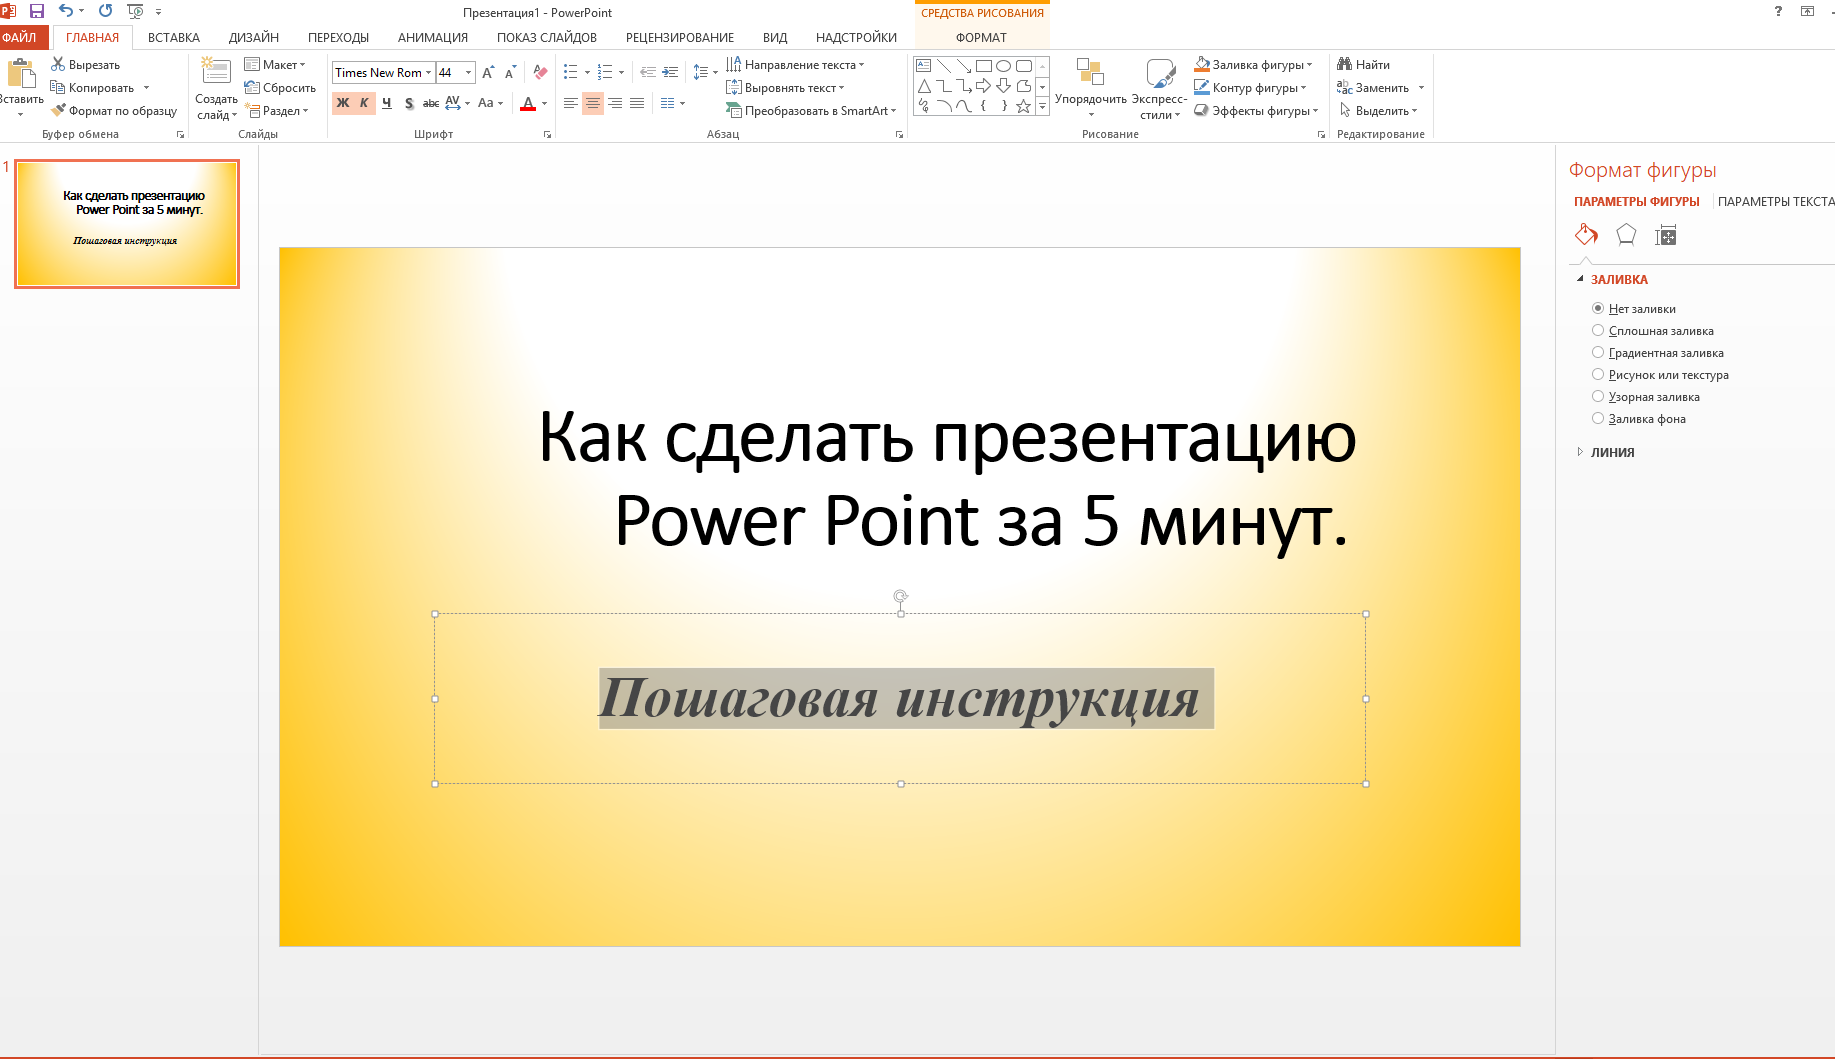
Task: Apply text shadow S button
Action: (x=409, y=103)
